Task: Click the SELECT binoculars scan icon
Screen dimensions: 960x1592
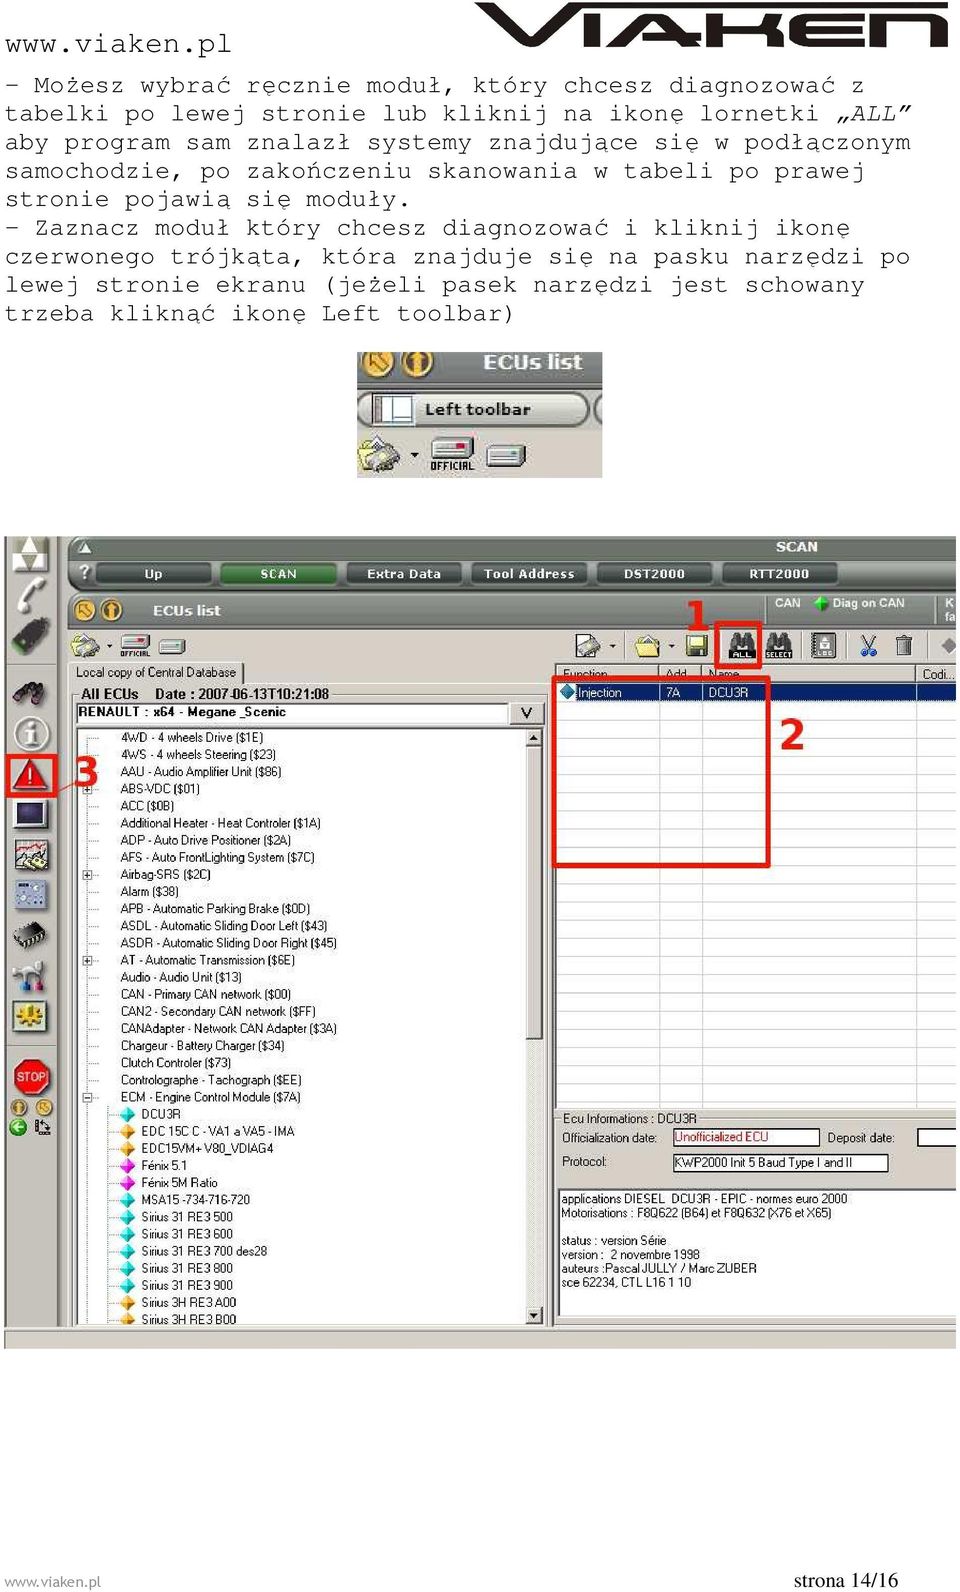Action: (x=779, y=646)
